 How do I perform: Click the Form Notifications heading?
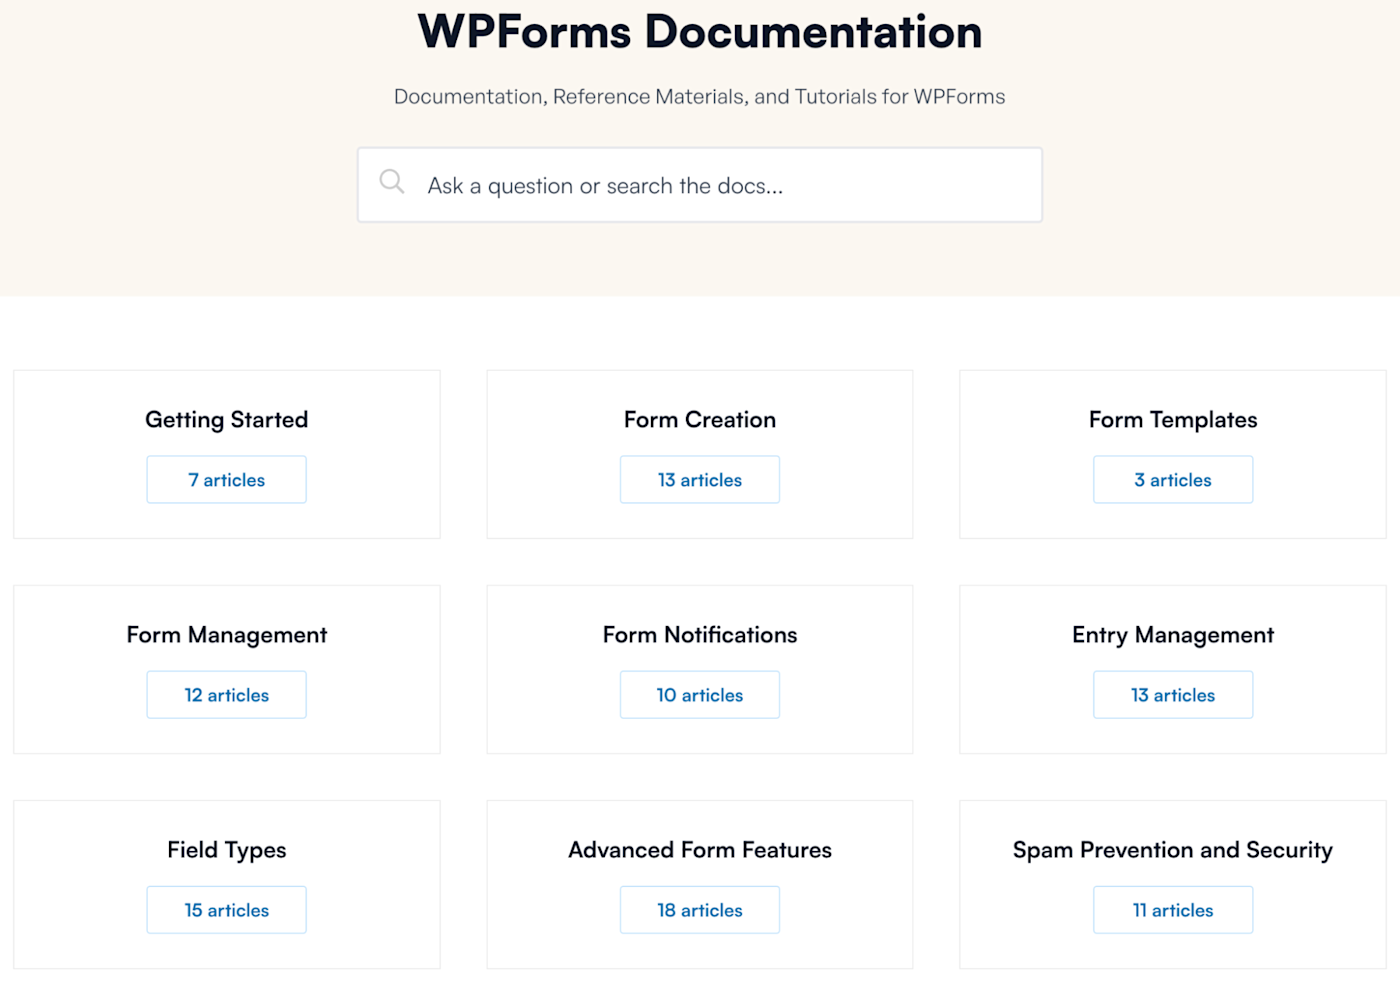coord(700,635)
